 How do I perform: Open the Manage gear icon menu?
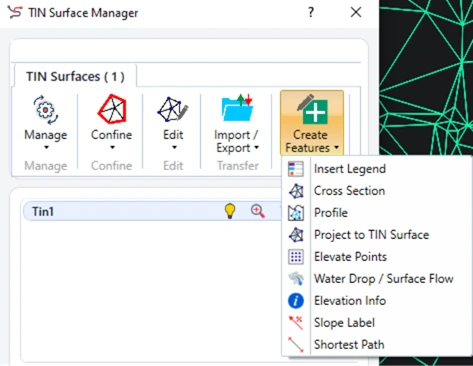coord(46,110)
